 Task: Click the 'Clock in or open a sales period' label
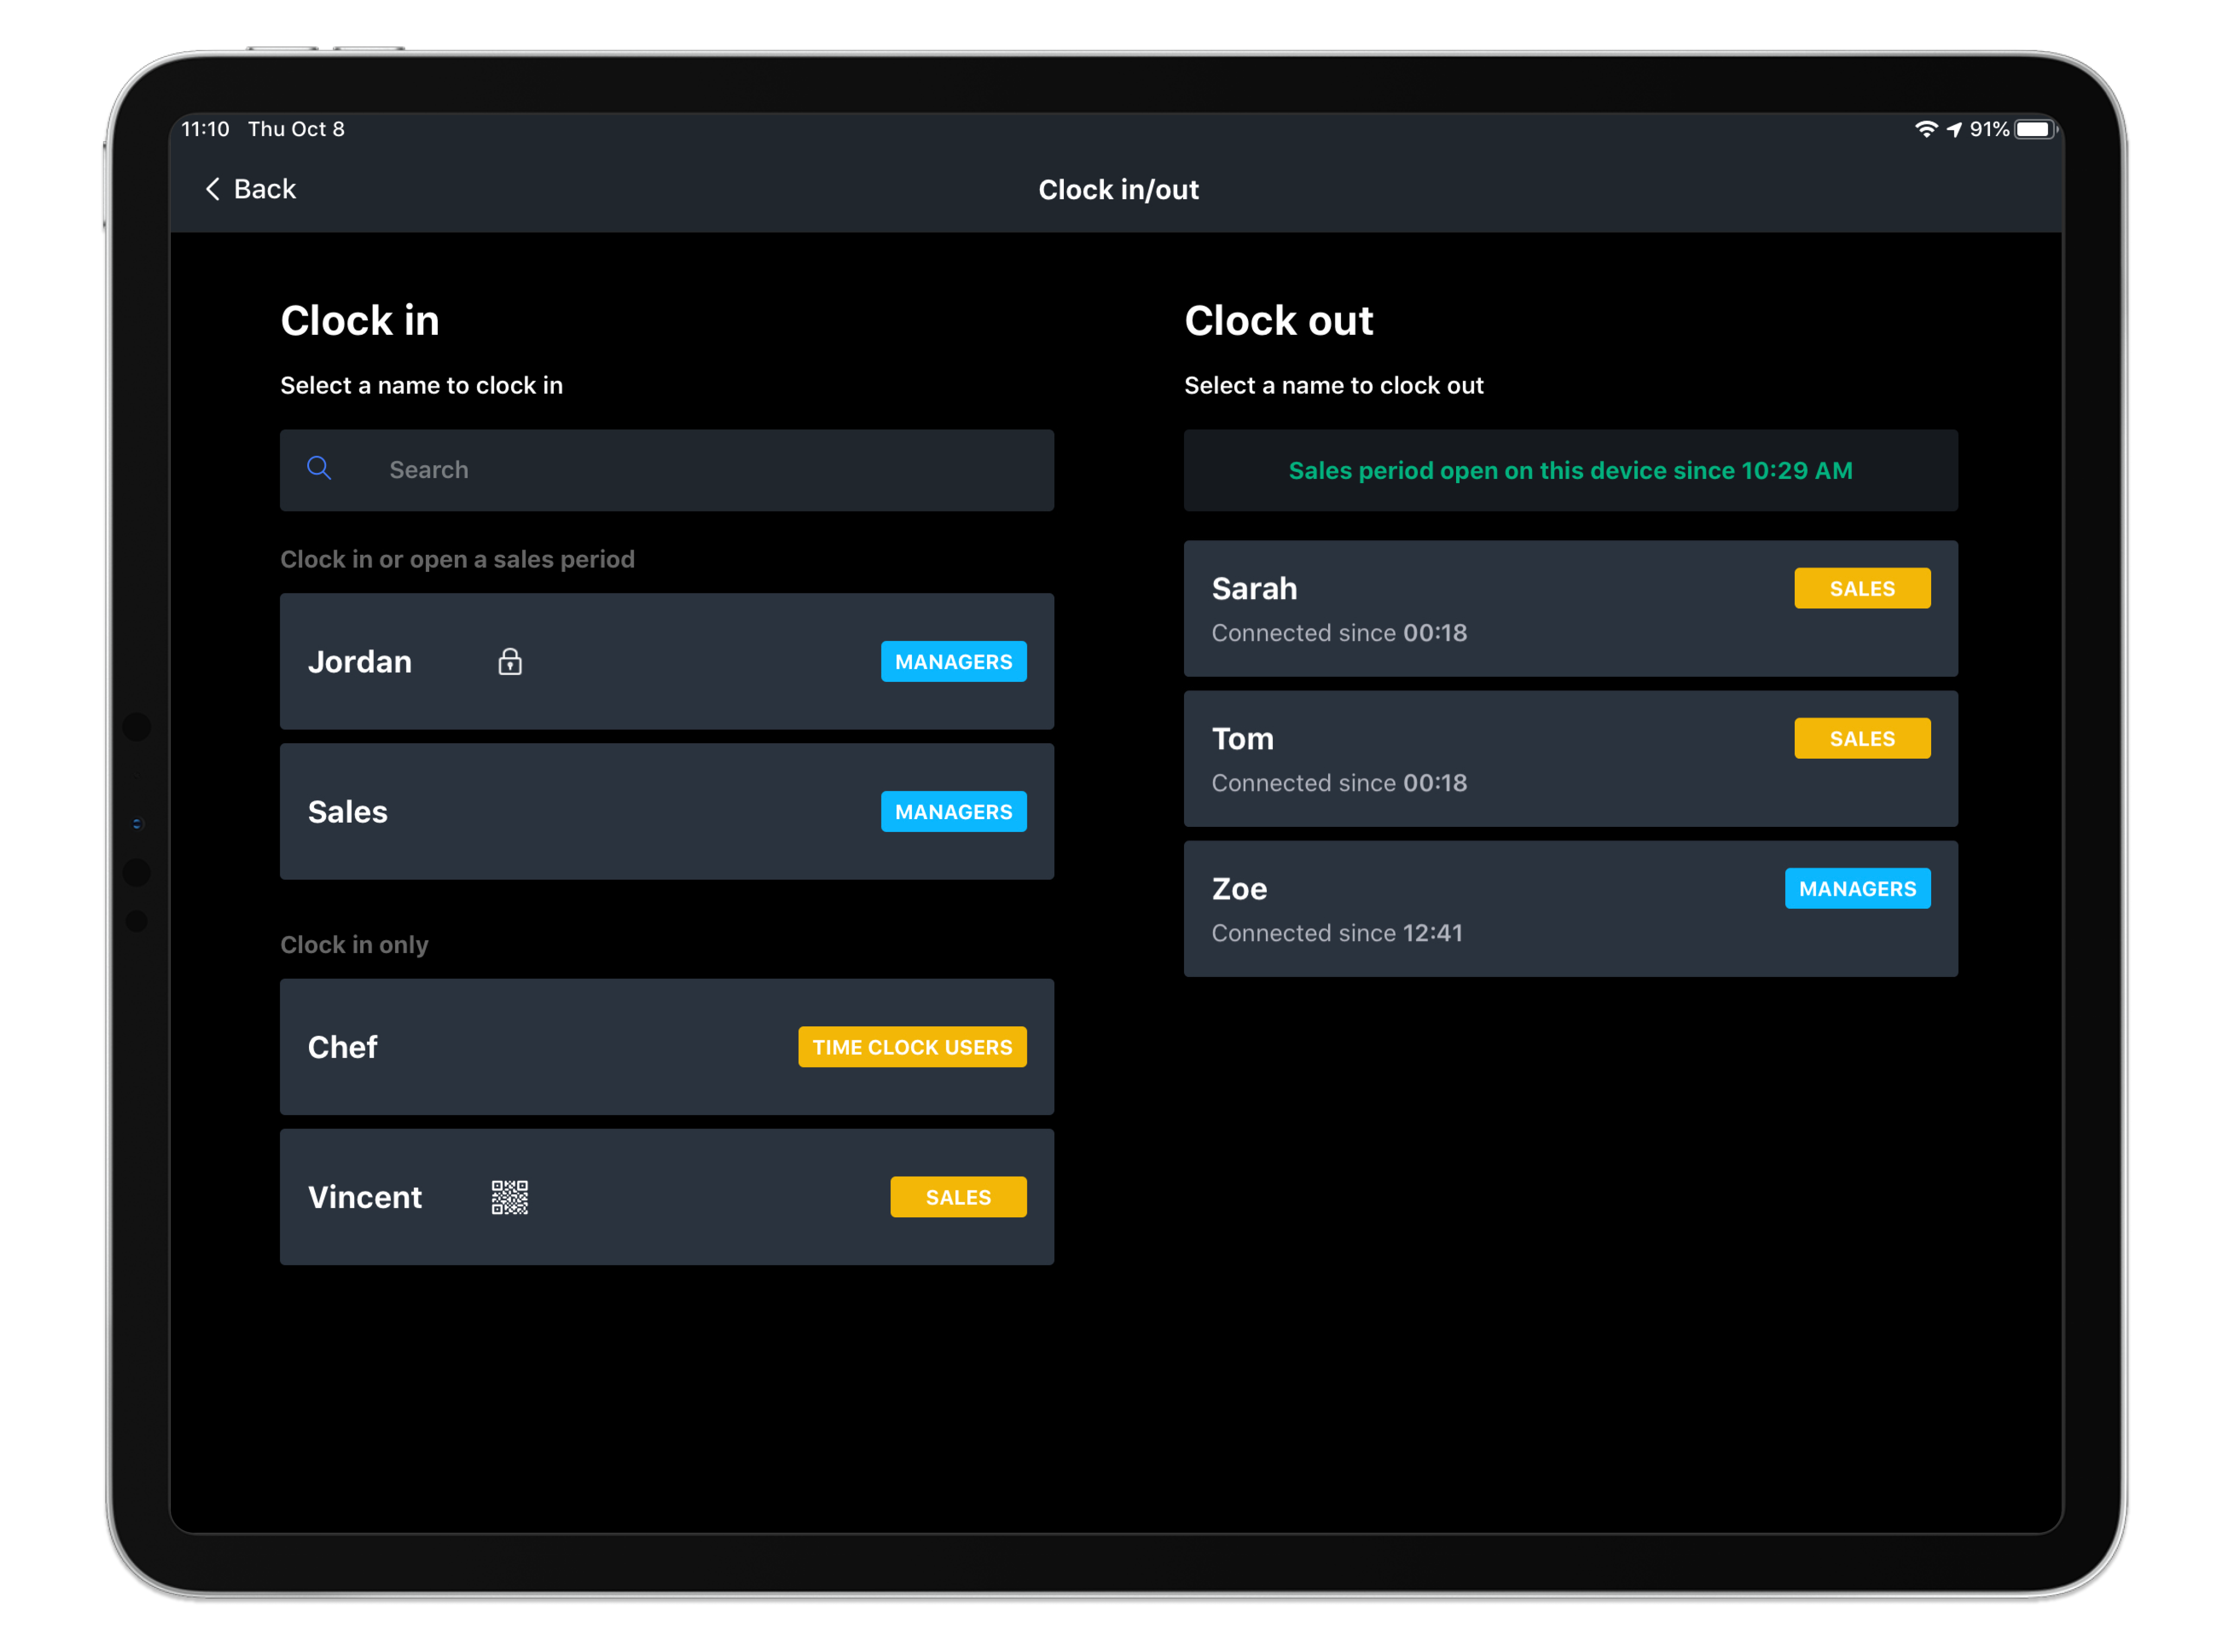click(x=457, y=559)
